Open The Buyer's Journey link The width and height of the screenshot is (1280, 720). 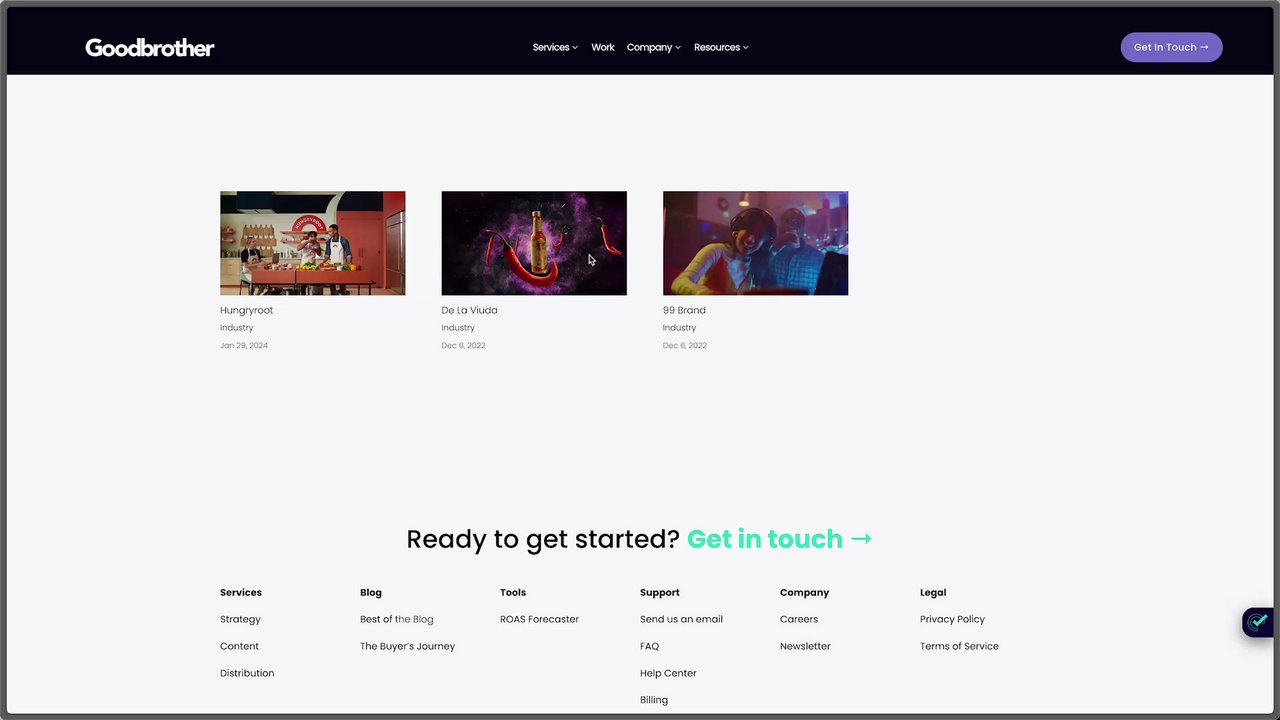[x=407, y=646]
